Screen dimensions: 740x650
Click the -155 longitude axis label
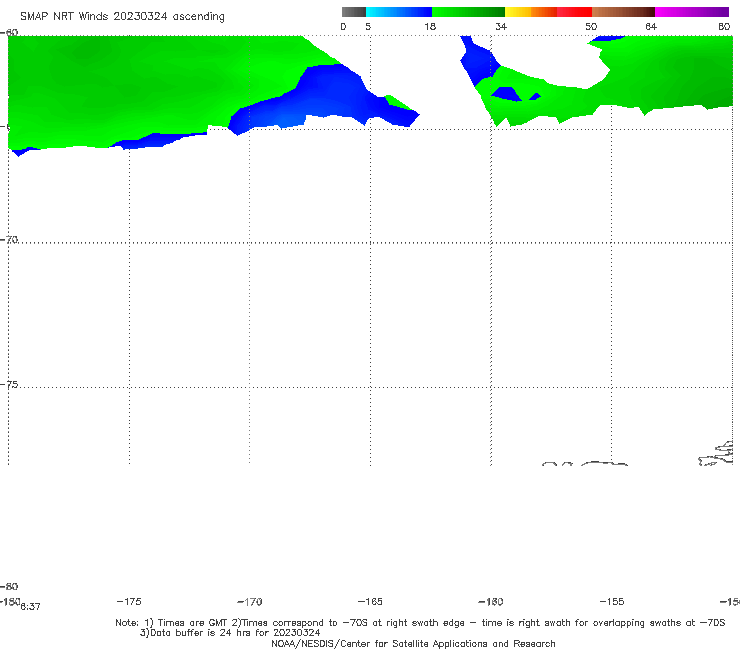[612, 602]
